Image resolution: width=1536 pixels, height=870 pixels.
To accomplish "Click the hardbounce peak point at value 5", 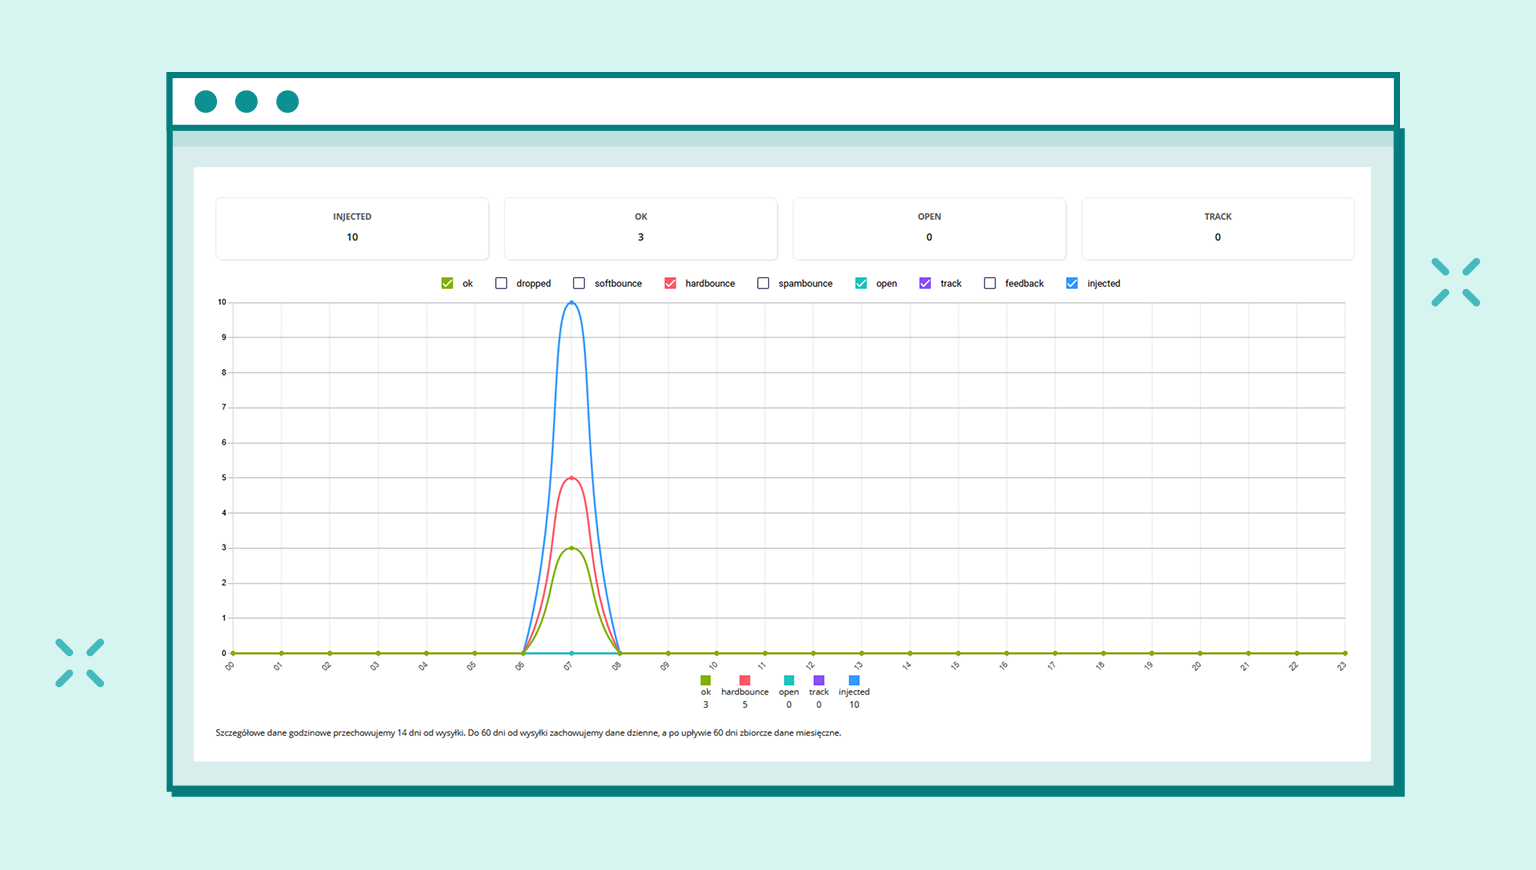I will tap(571, 478).
